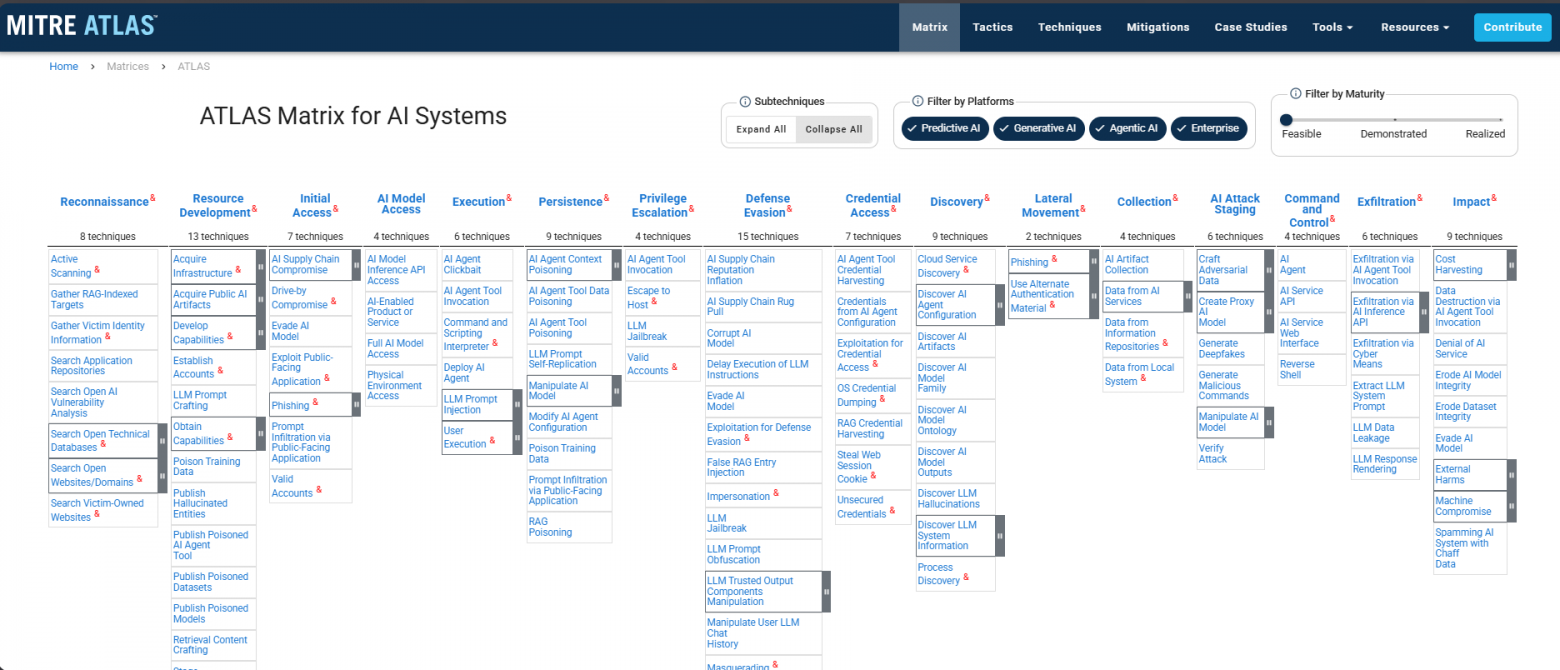Click the red ampersand icon after Initial Access
The width and height of the screenshot is (1560, 670).
click(x=336, y=209)
